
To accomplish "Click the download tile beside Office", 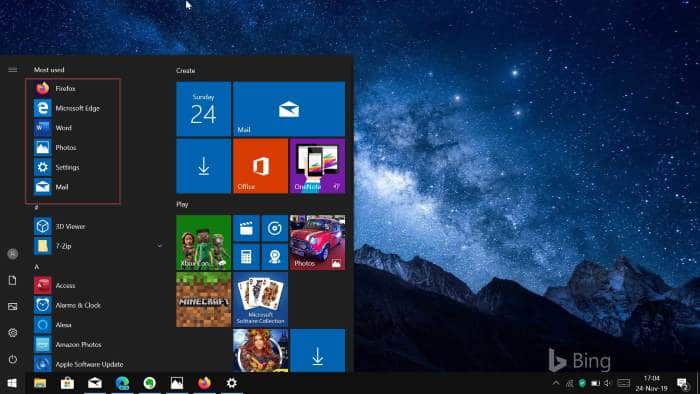I will pyautogui.click(x=204, y=166).
